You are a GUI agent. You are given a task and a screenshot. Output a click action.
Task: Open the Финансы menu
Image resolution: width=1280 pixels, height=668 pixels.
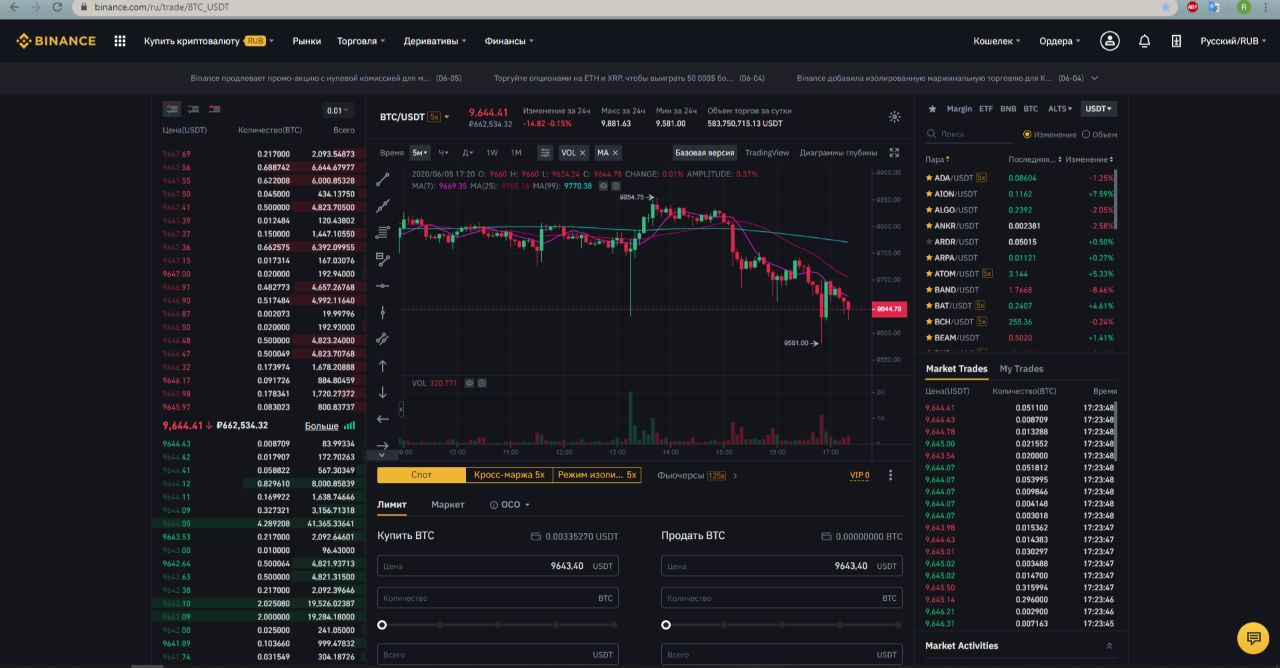(x=509, y=41)
